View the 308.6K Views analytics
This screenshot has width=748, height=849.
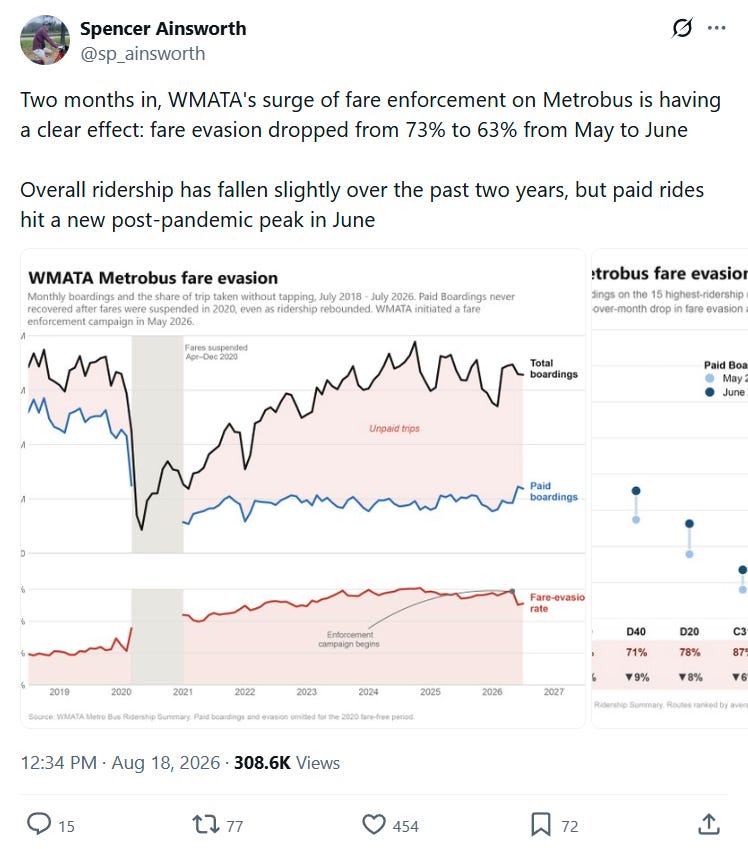pyautogui.click(x=287, y=762)
